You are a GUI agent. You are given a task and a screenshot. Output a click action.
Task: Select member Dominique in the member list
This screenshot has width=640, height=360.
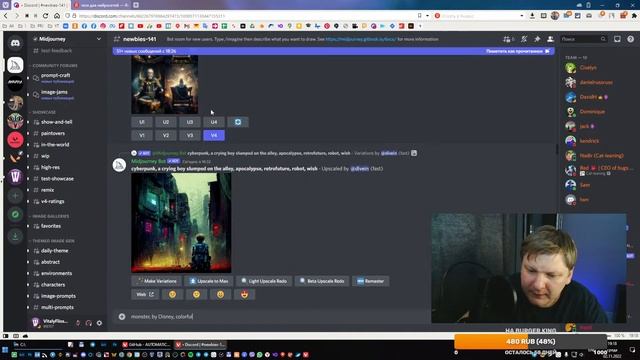[592, 111]
